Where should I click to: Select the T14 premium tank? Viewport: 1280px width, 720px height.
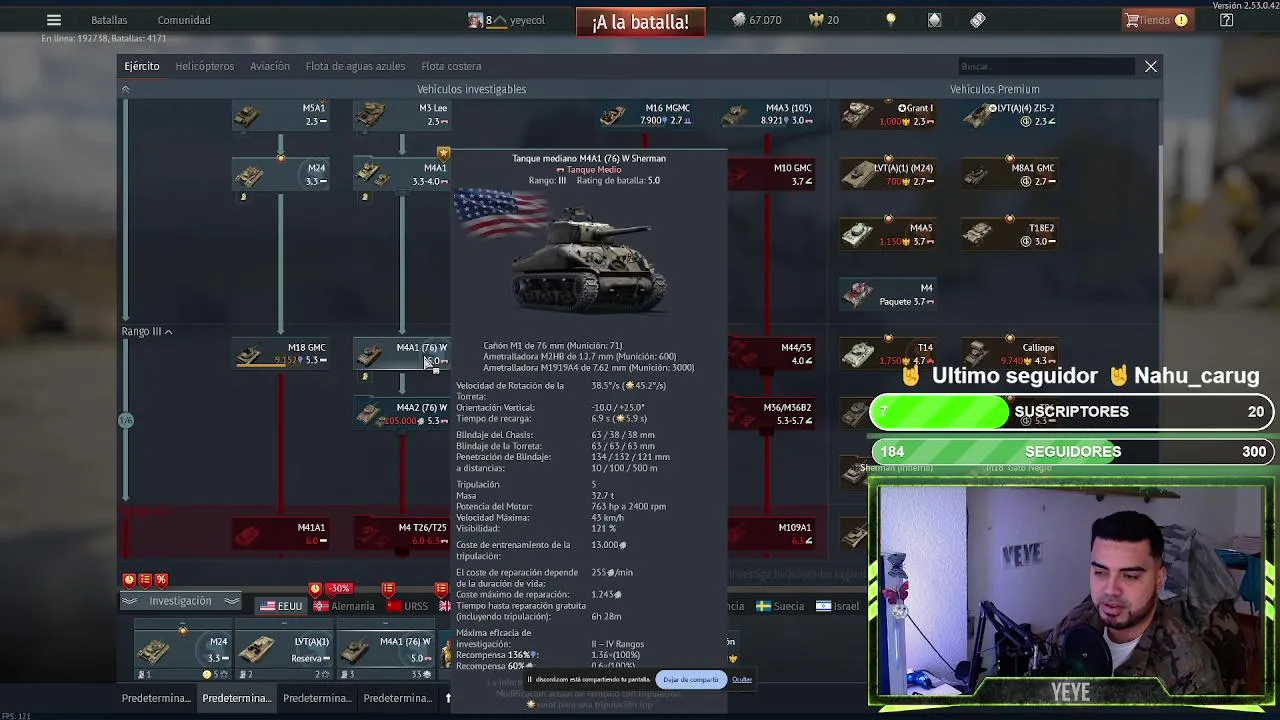(888, 354)
